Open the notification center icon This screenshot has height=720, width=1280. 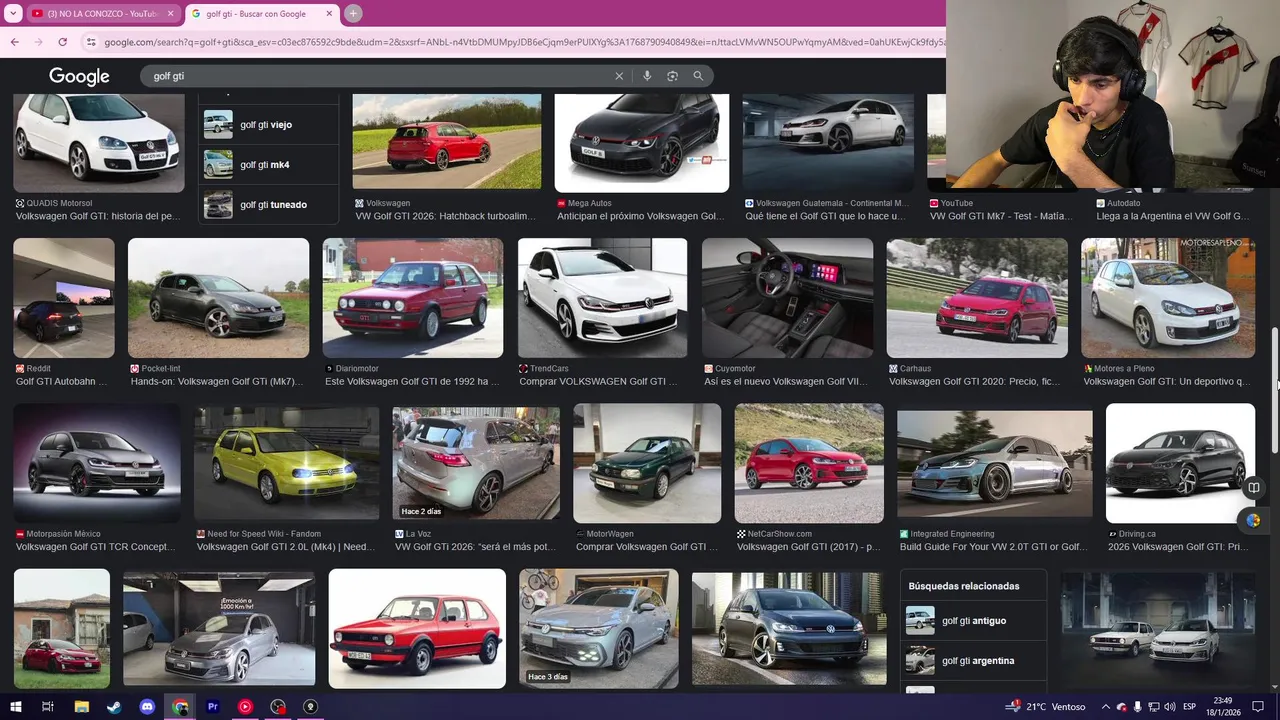click(x=1259, y=707)
